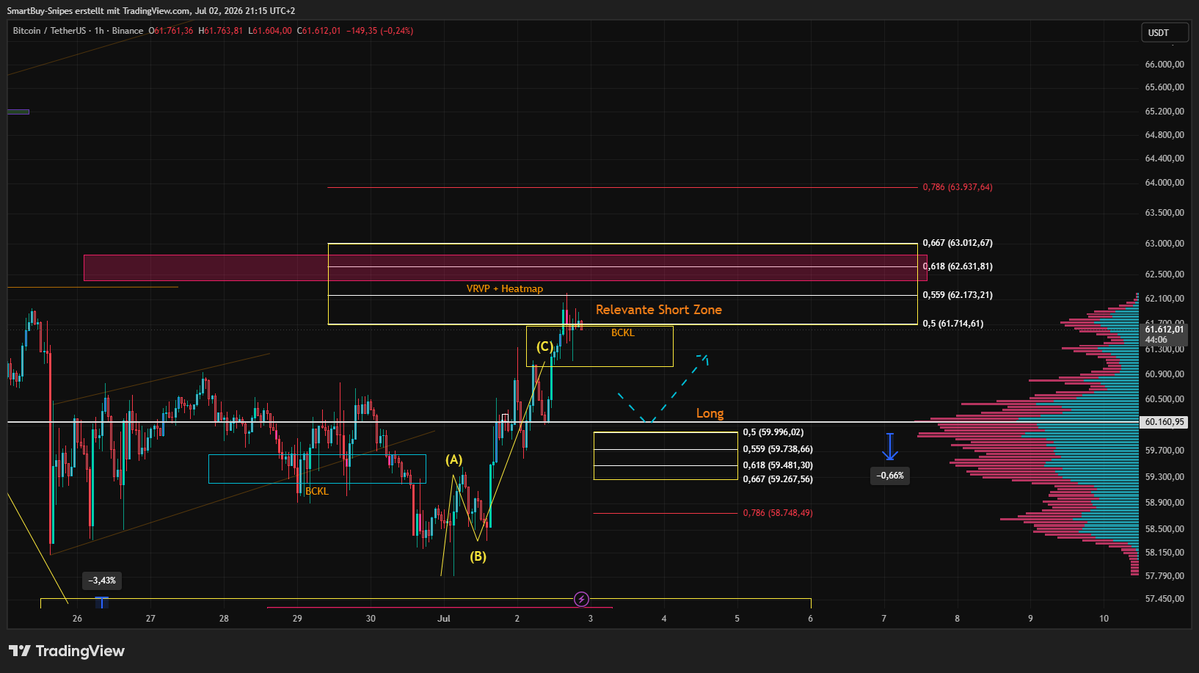Click the (A) wave label
The height and width of the screenshot is (673, 1199).
454,460
